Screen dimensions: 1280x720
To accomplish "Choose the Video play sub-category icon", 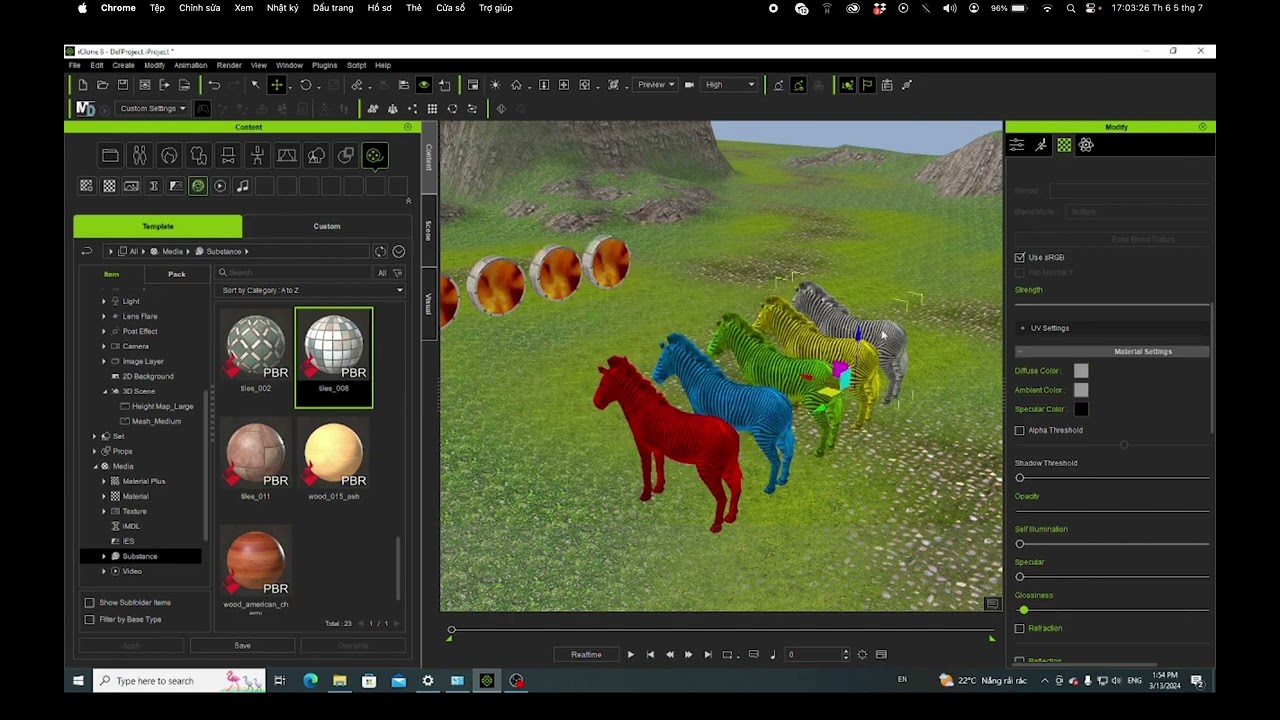I will [220, 186].
